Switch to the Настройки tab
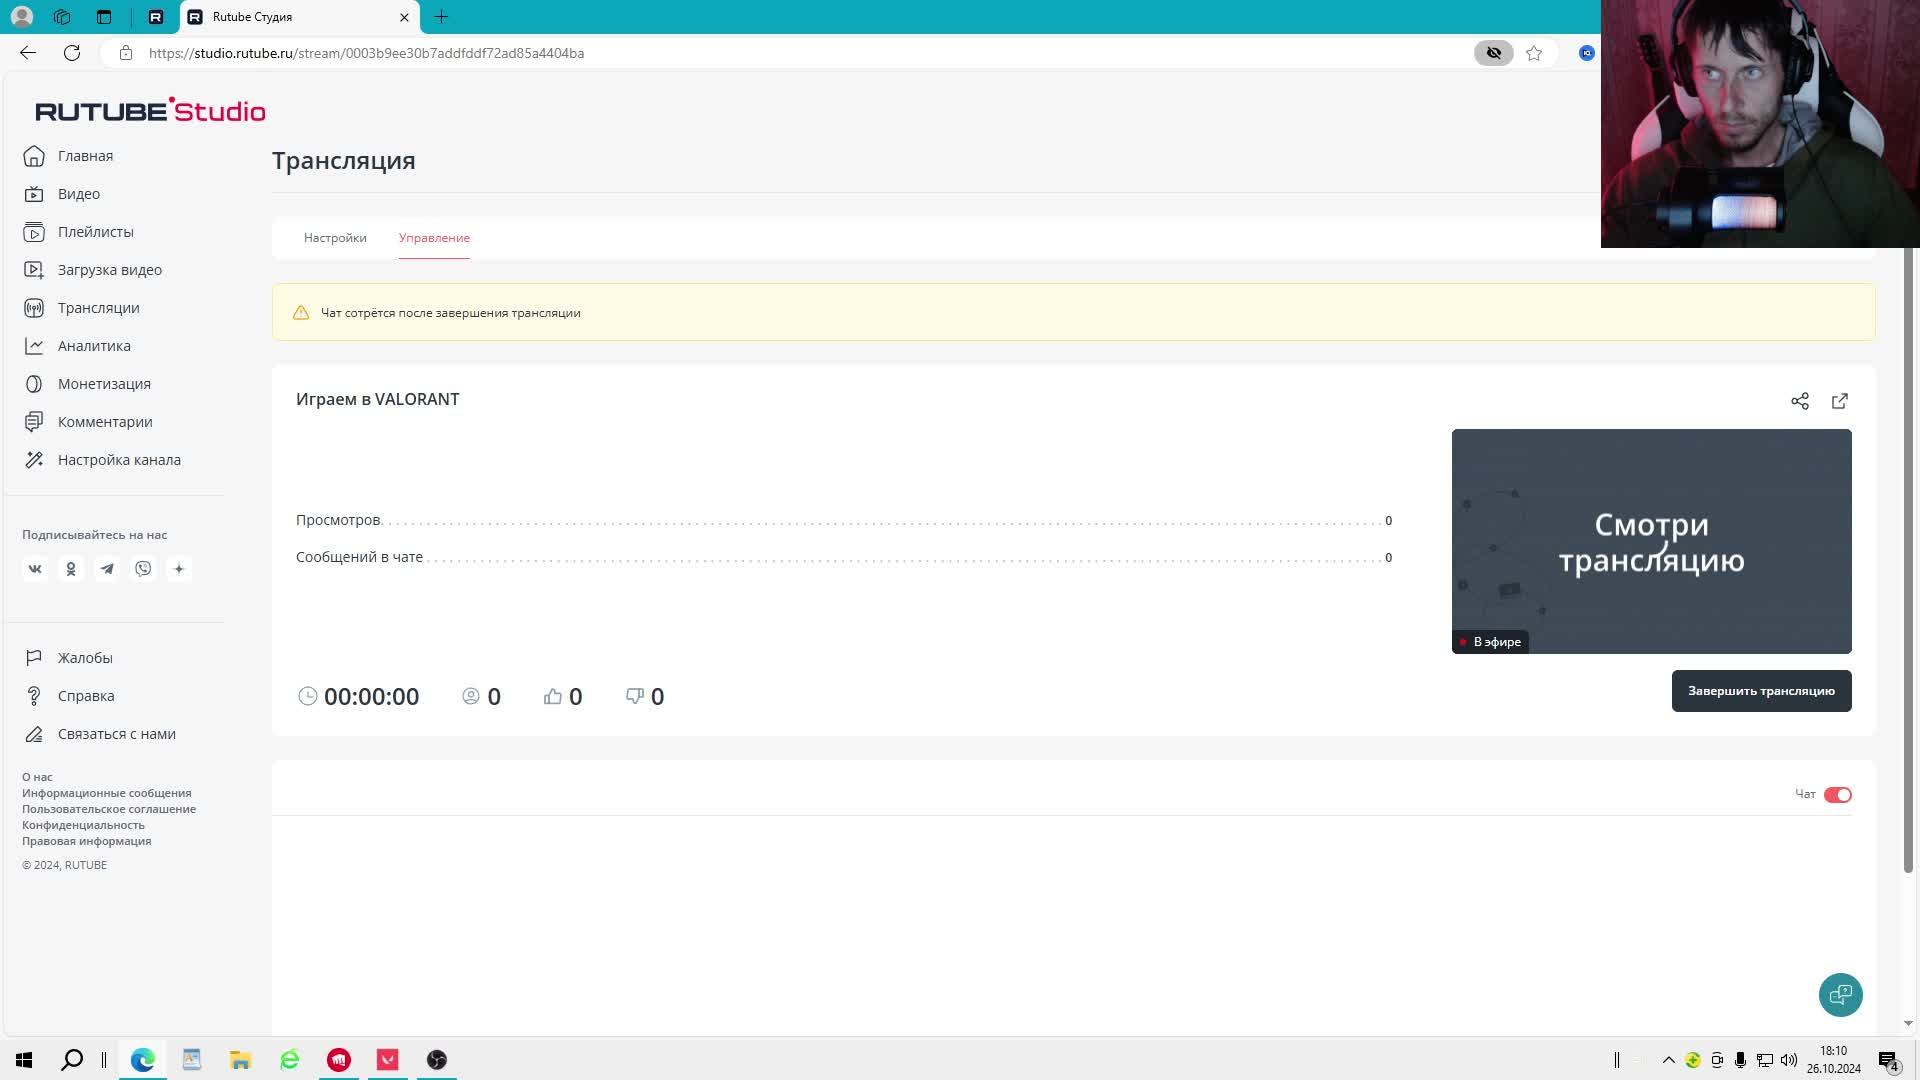Image resolution: width=1920 pixels, height=1080 pixels. tap(335, 238)
